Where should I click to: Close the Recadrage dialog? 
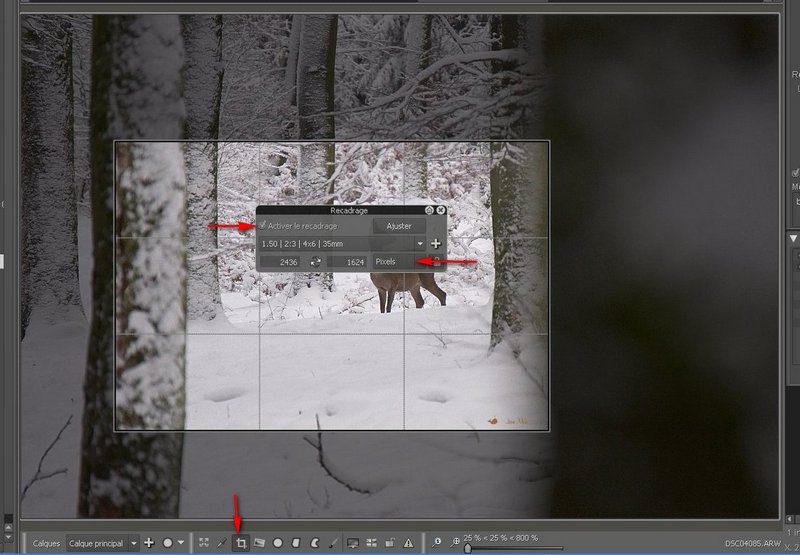441,210
